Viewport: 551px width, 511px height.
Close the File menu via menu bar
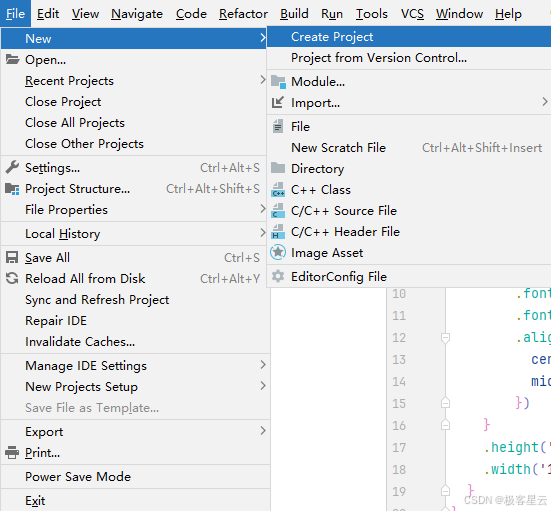[15, 14]
